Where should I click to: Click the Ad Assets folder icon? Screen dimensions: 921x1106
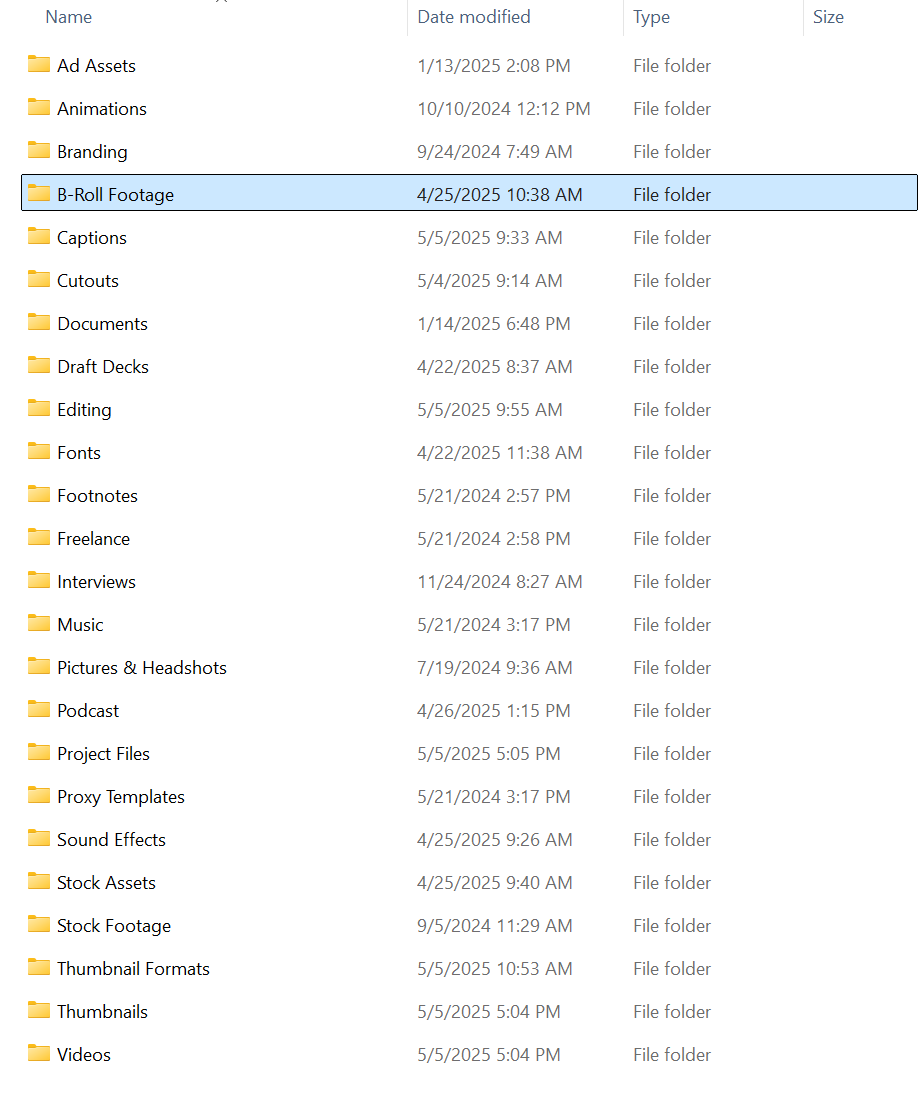point(39,65)
